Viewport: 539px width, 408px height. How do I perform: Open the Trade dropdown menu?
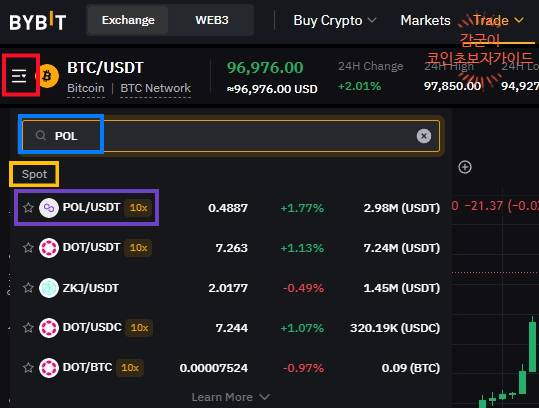coord(498,21)
